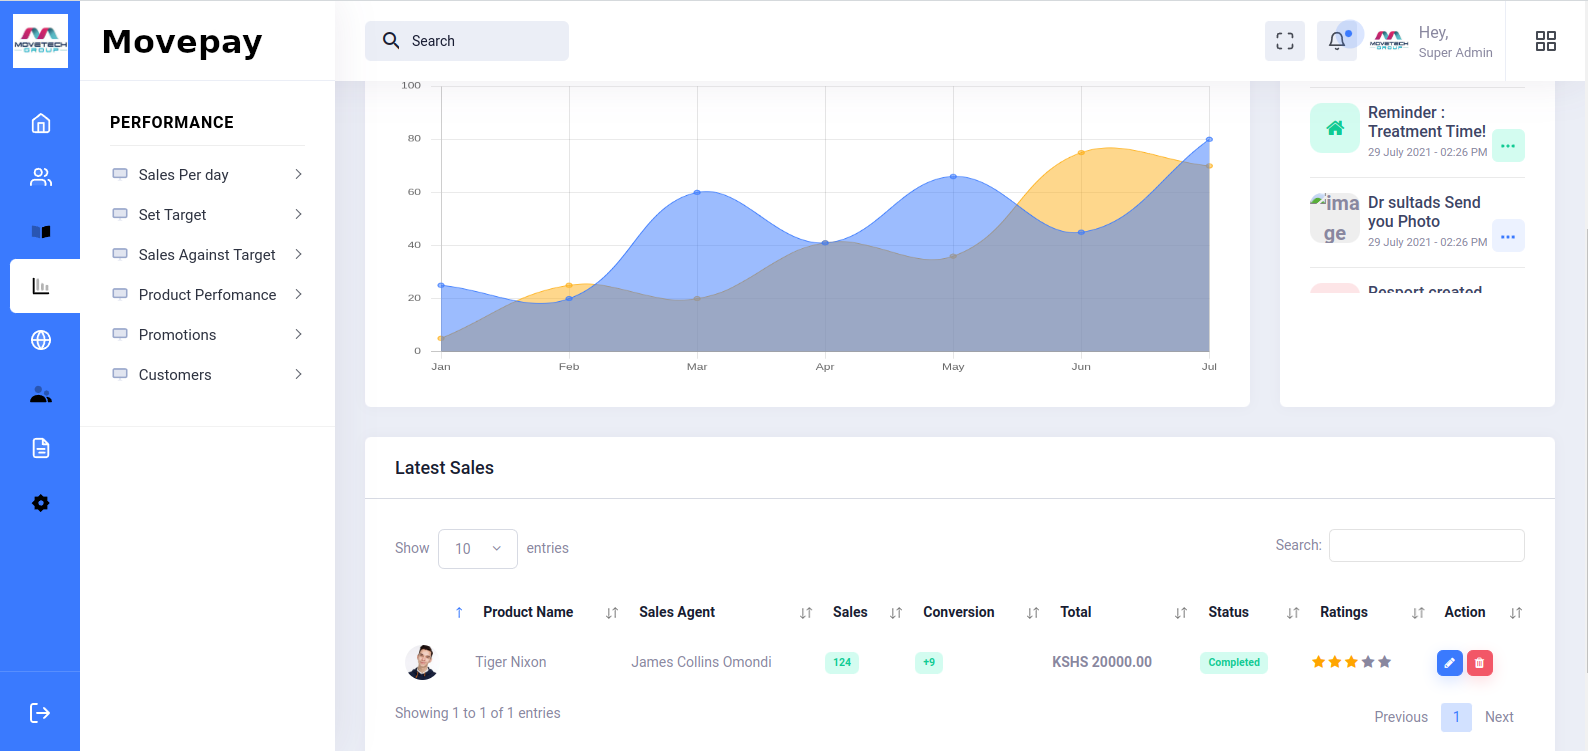This screenshot has width=1588, height=751.
Task: Click the Completed status badge
Action: (1234, 662)
